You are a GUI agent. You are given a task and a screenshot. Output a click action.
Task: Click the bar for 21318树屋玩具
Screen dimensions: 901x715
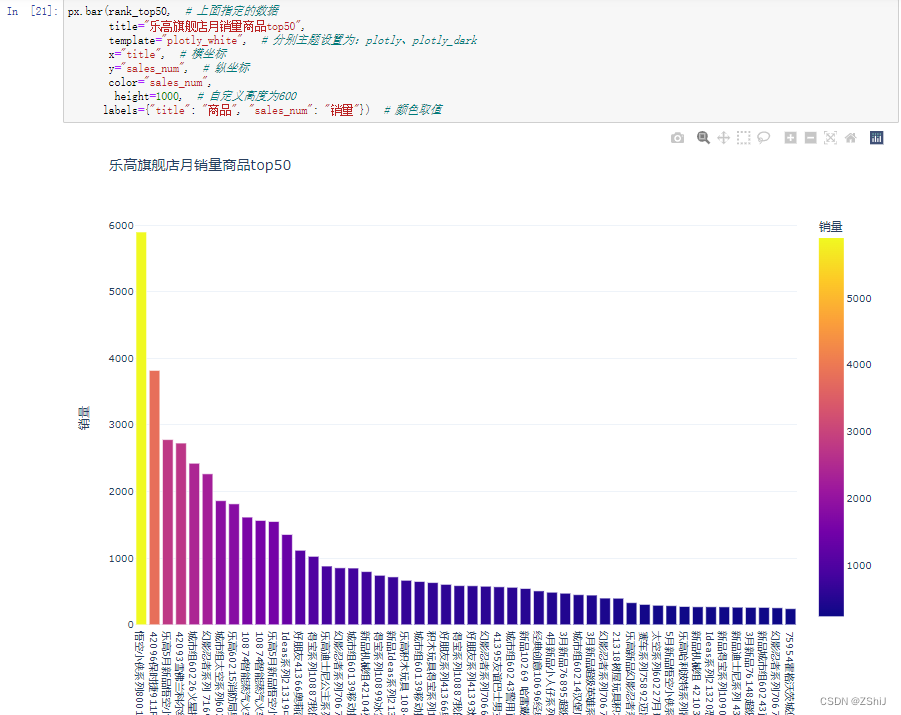tap(618, 612)
